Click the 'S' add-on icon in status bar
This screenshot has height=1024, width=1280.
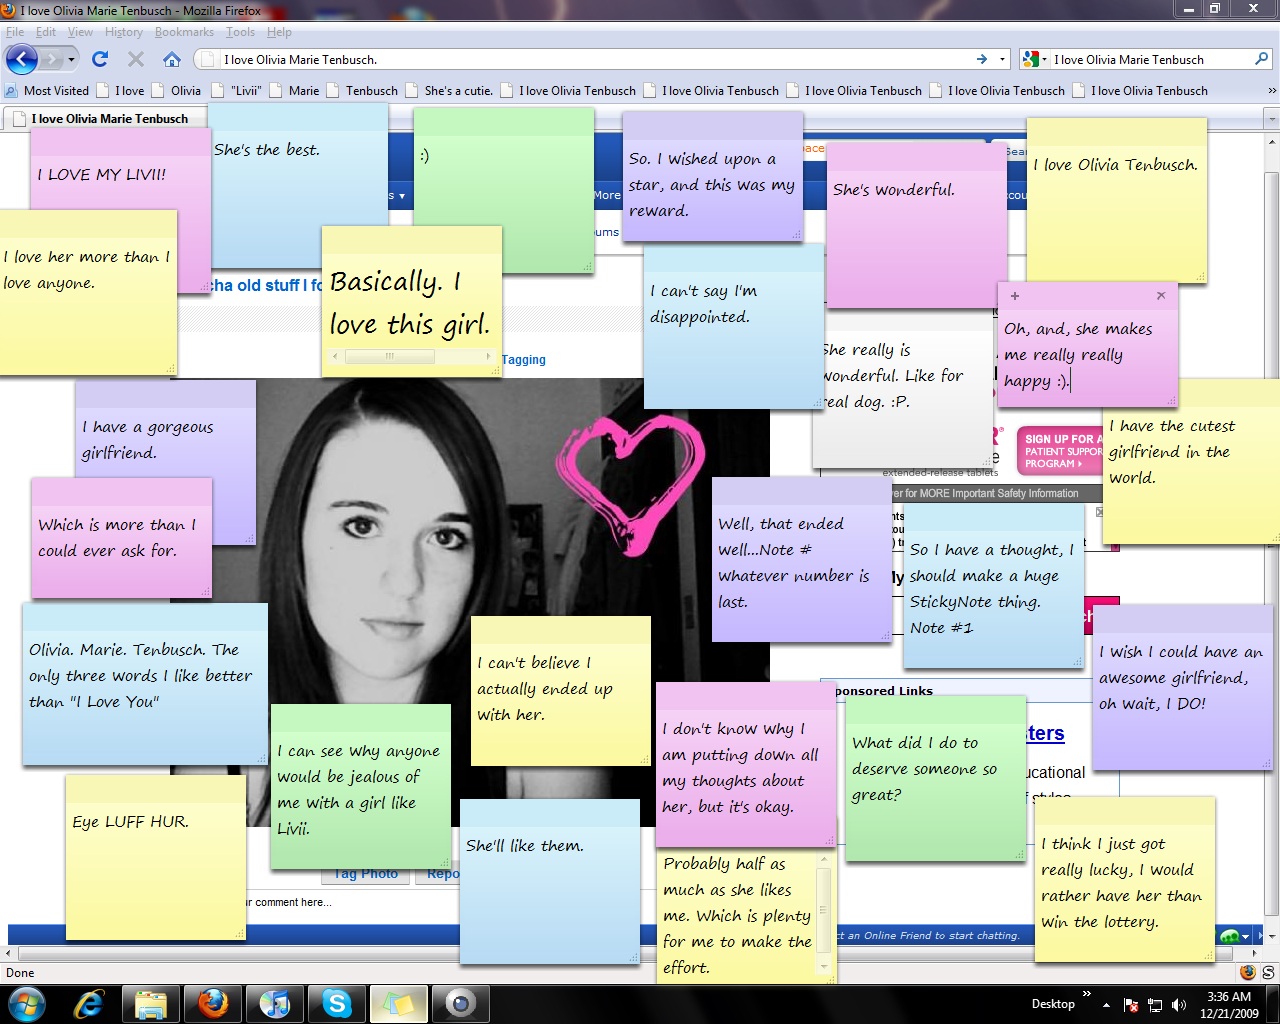[1268, 972]
